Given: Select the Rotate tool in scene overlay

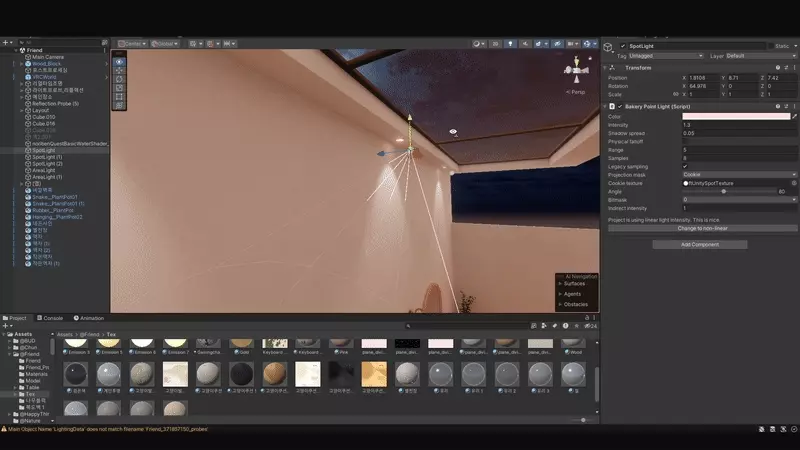Looking at the screenshot, I should 119,79.
